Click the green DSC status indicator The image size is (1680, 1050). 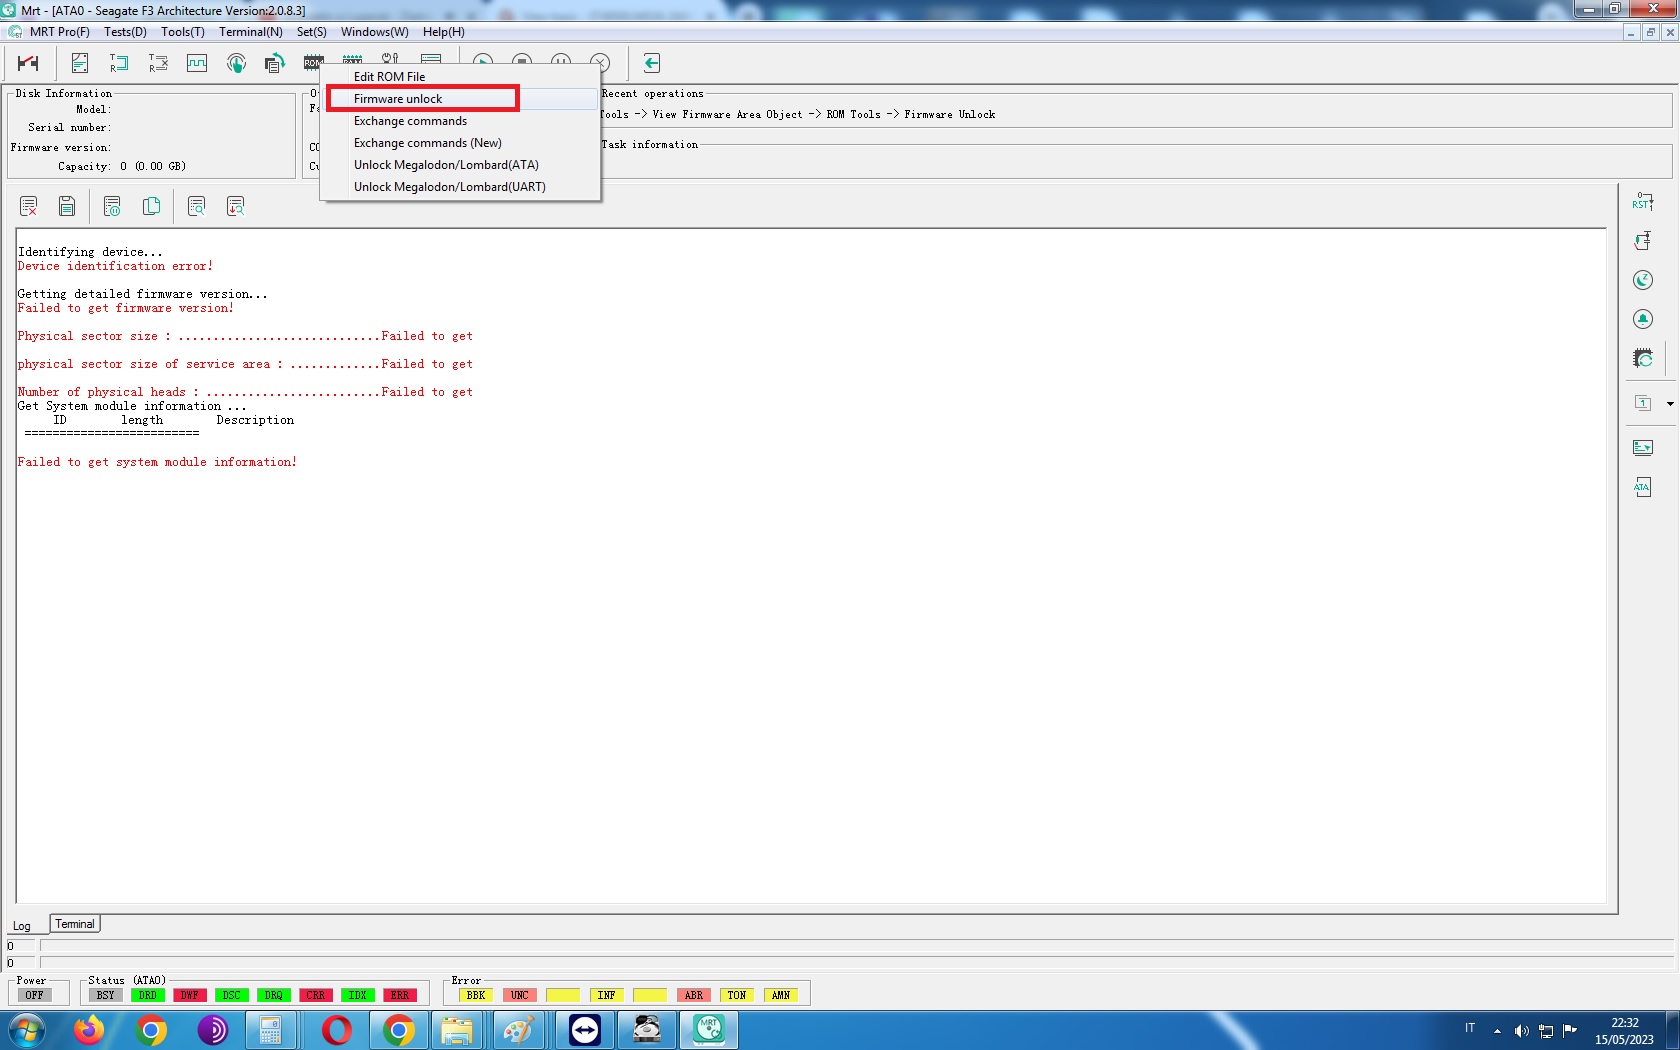(x=231, y=995)
